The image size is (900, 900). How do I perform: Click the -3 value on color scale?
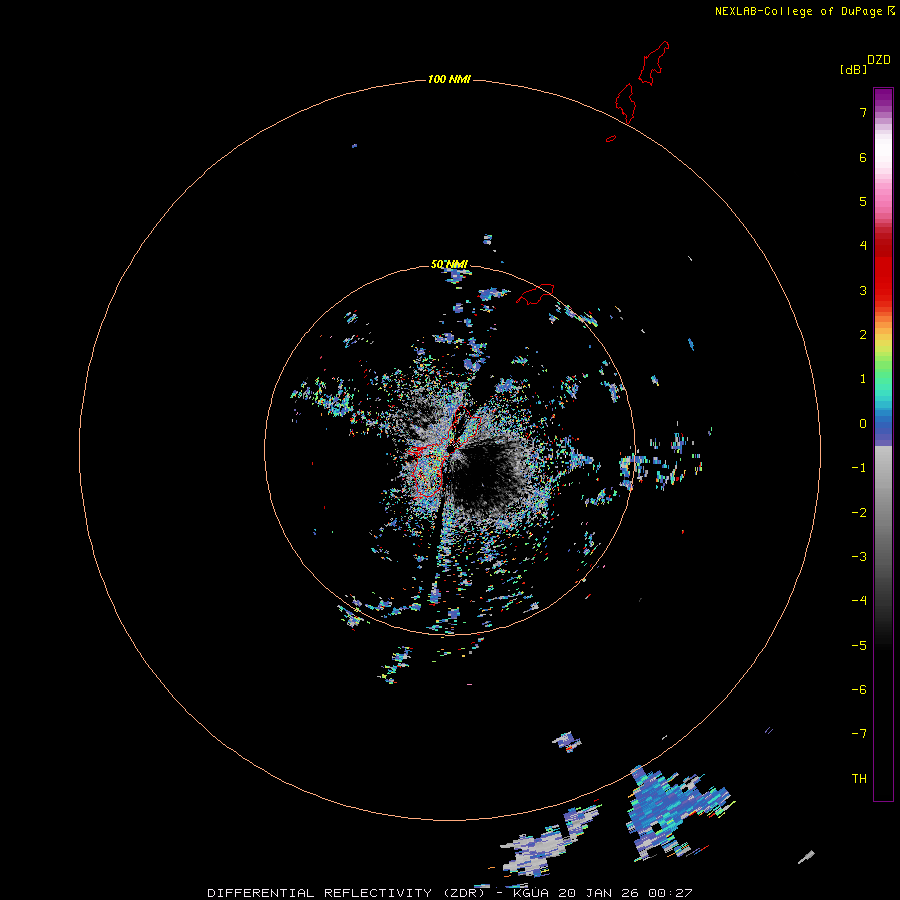(859, 557)
